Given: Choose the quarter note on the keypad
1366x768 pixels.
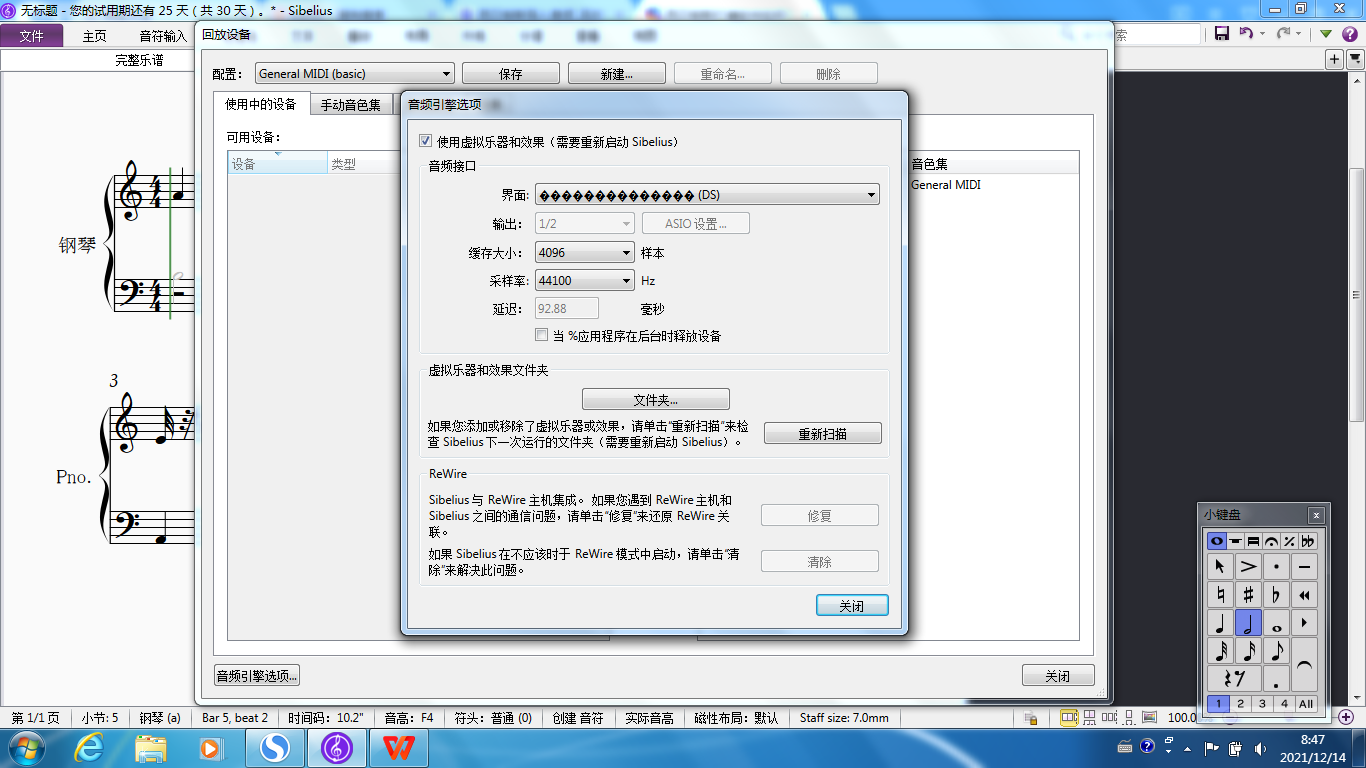Looking at the screenshot, I should (1220, 623).
